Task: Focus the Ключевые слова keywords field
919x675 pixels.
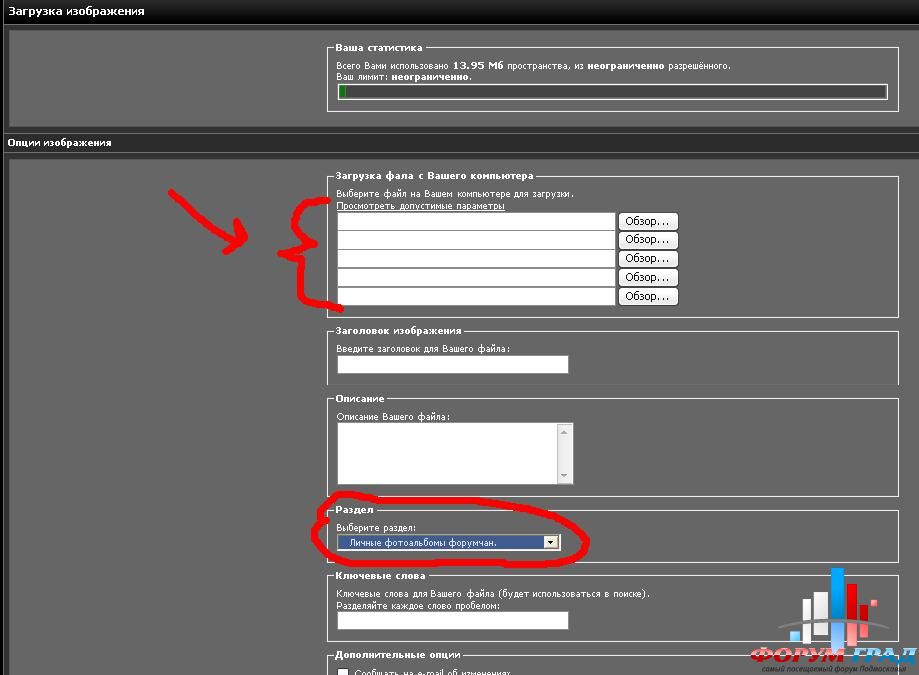Action: tap(452, 621)
